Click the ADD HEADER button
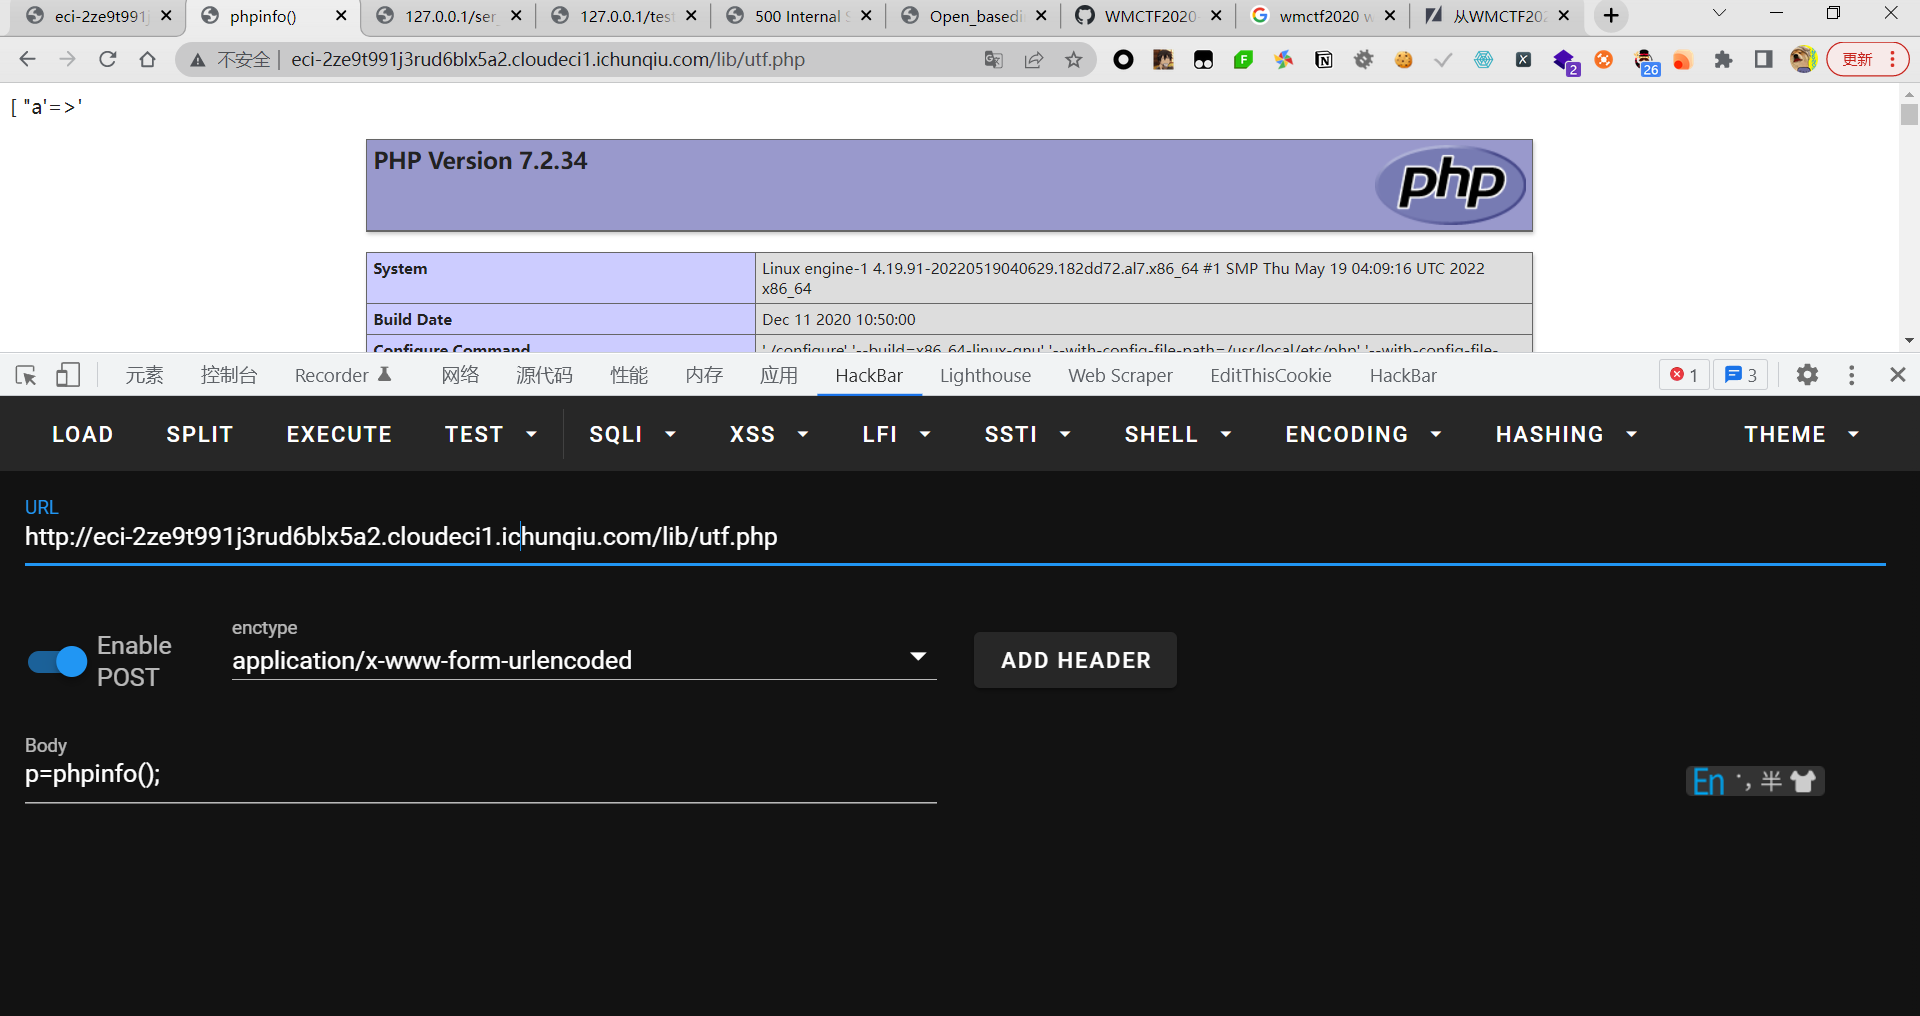 click(x=1076, y=660)
